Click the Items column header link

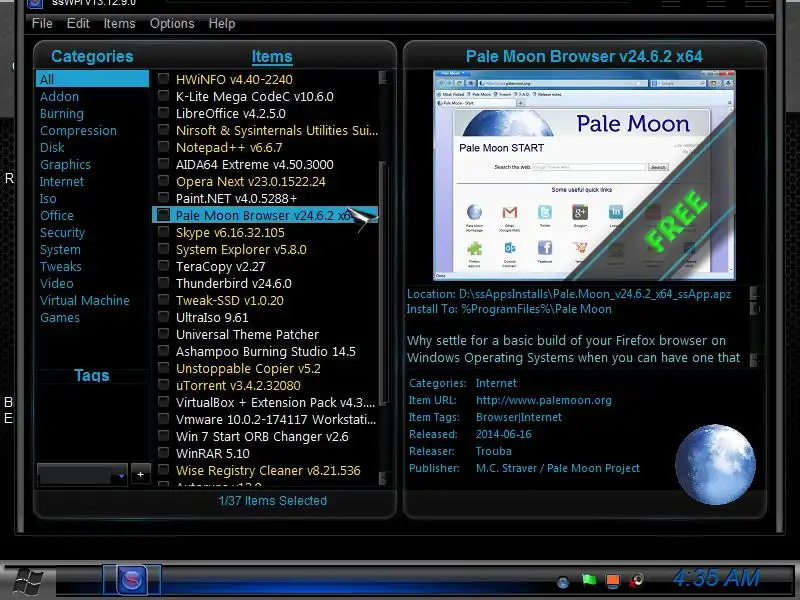(x=272, y=57)
